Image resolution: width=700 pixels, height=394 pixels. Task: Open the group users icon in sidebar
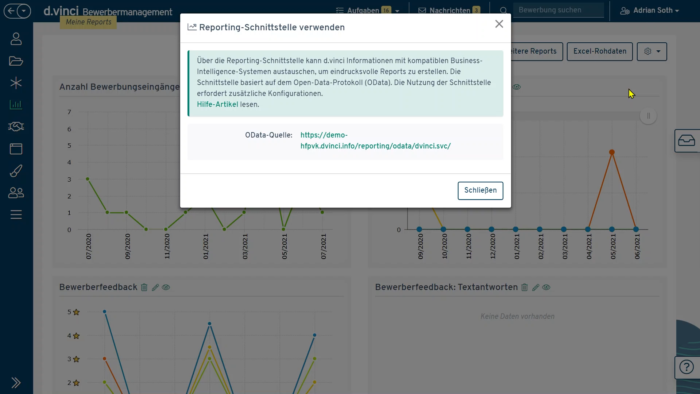tap(16, 193)
